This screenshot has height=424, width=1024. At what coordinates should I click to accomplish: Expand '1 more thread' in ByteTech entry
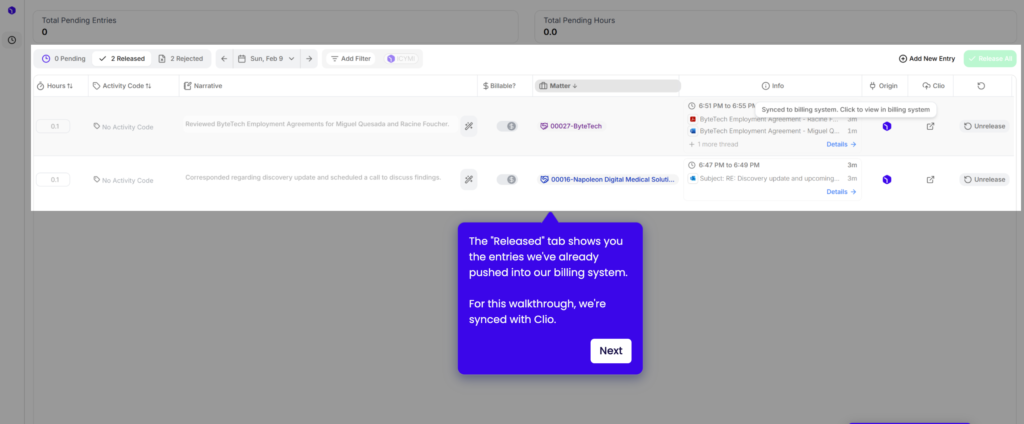(x=714, y=144)
